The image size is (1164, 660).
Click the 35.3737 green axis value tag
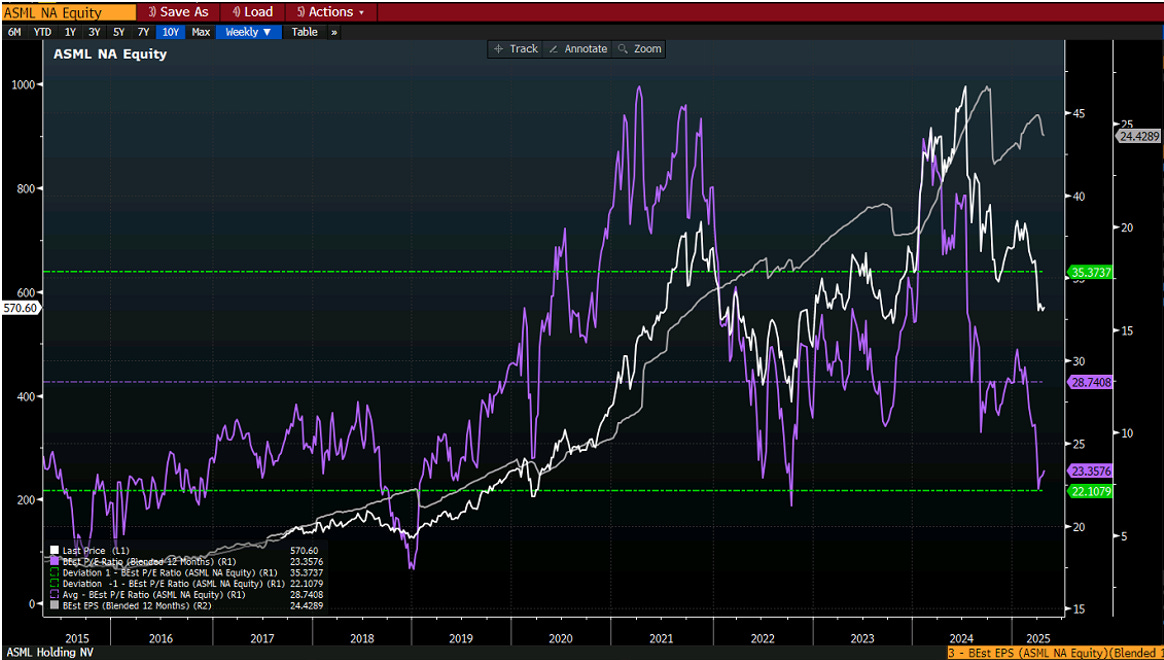point(1090,272)
